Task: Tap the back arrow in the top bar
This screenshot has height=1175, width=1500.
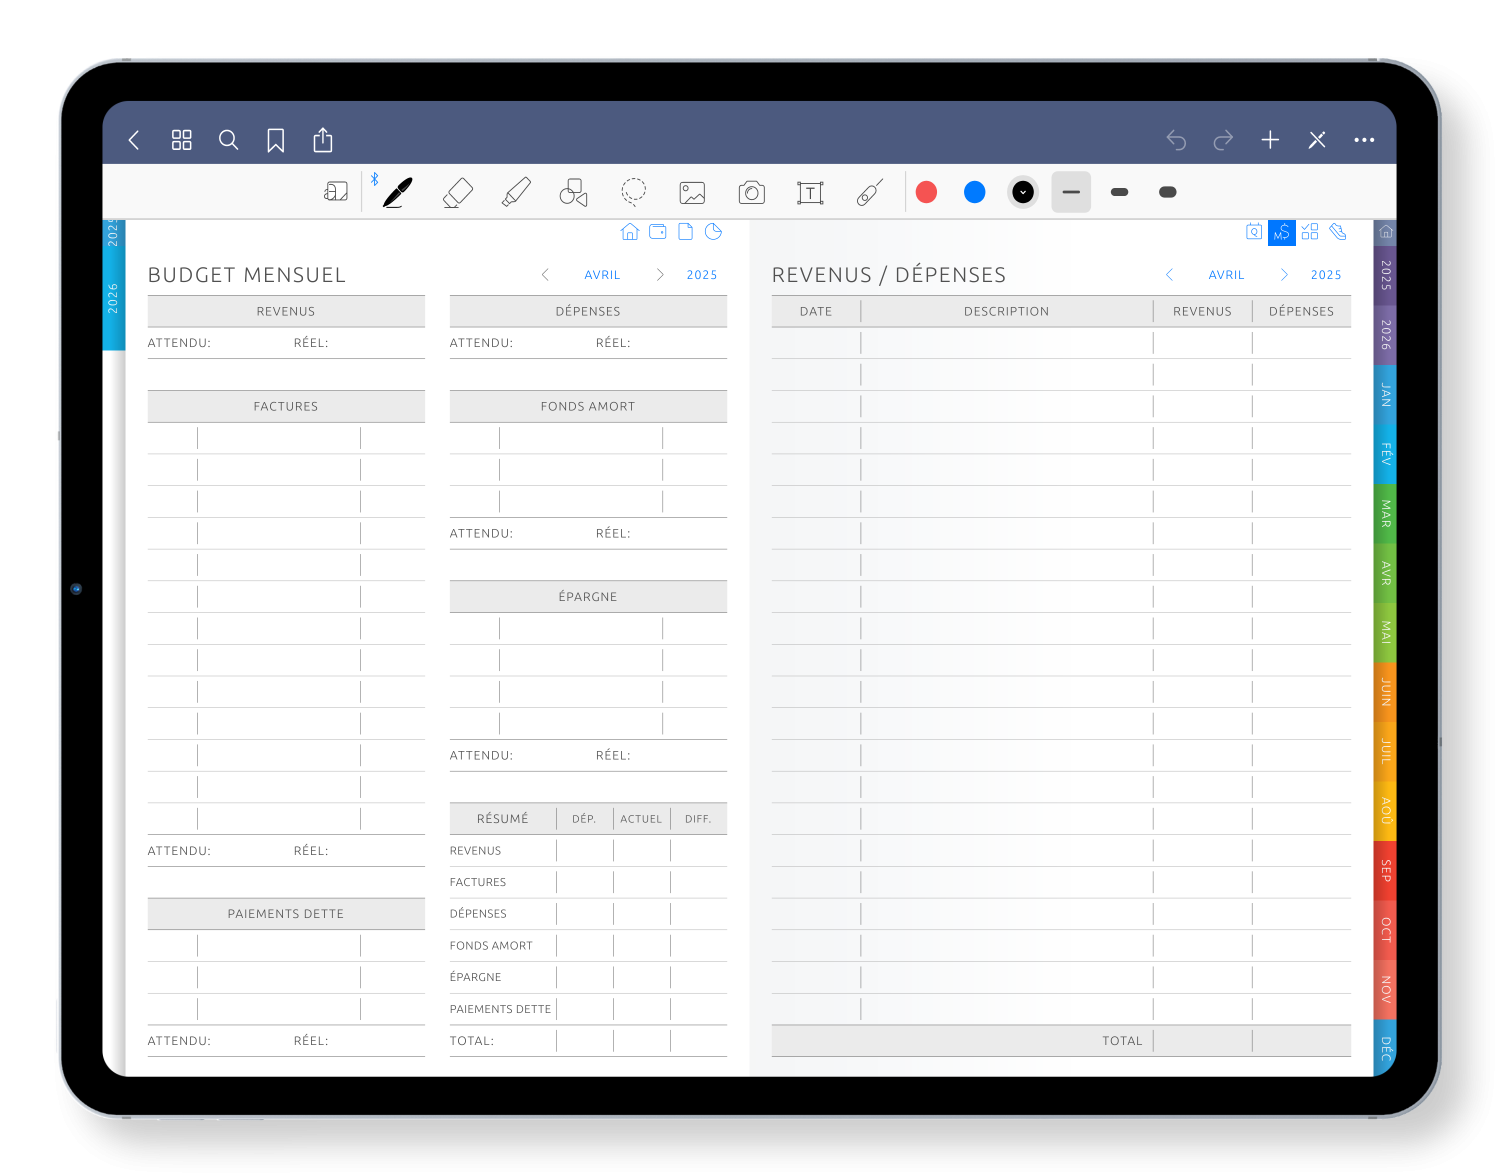Action: pos(134,140)
